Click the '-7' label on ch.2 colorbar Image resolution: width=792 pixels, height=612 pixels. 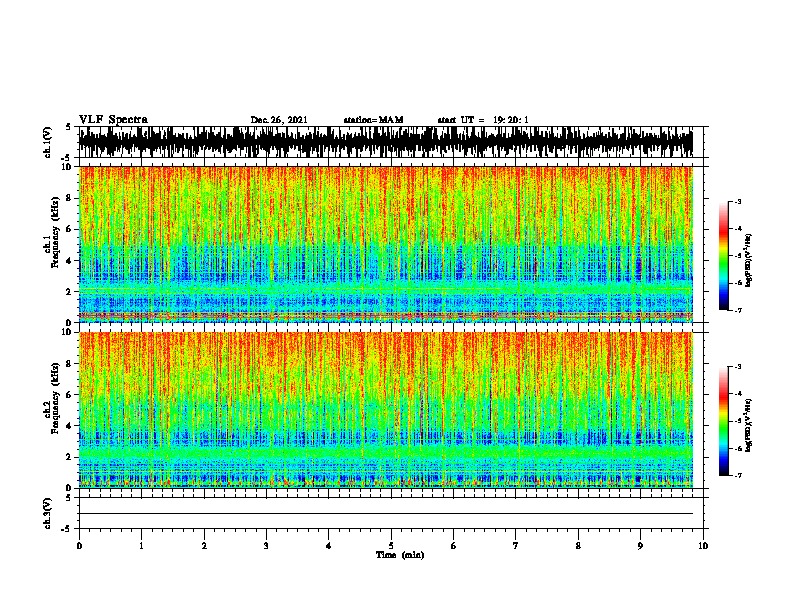[x=738, y=475]
